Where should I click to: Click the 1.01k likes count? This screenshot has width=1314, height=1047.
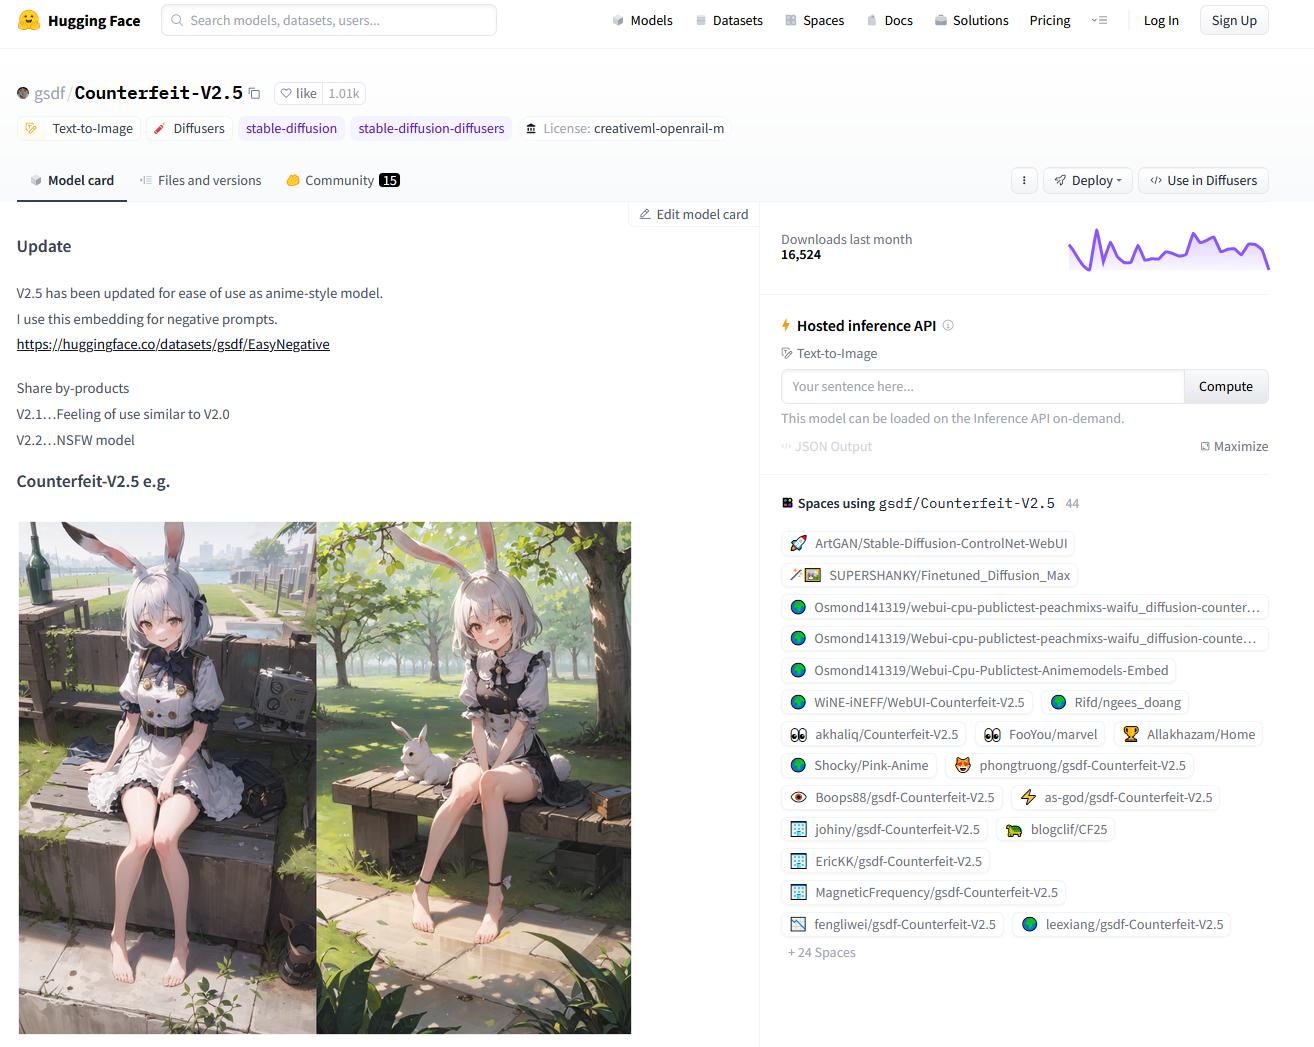click(x=344, y=94)
